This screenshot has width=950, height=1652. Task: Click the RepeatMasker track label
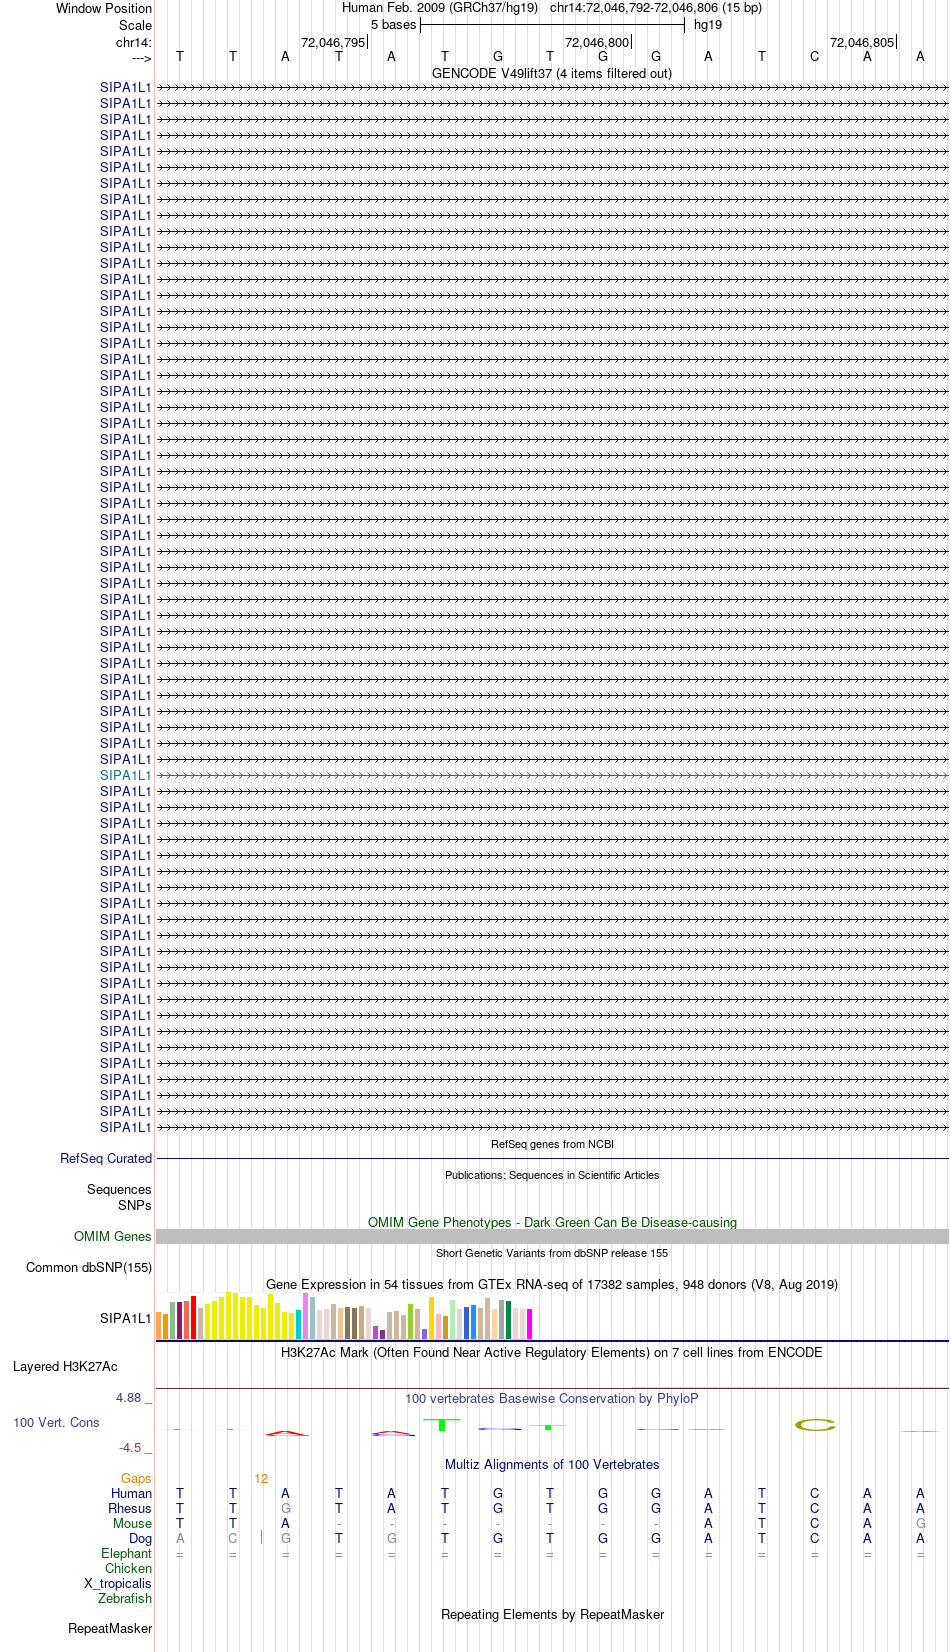click(110, 1628)
